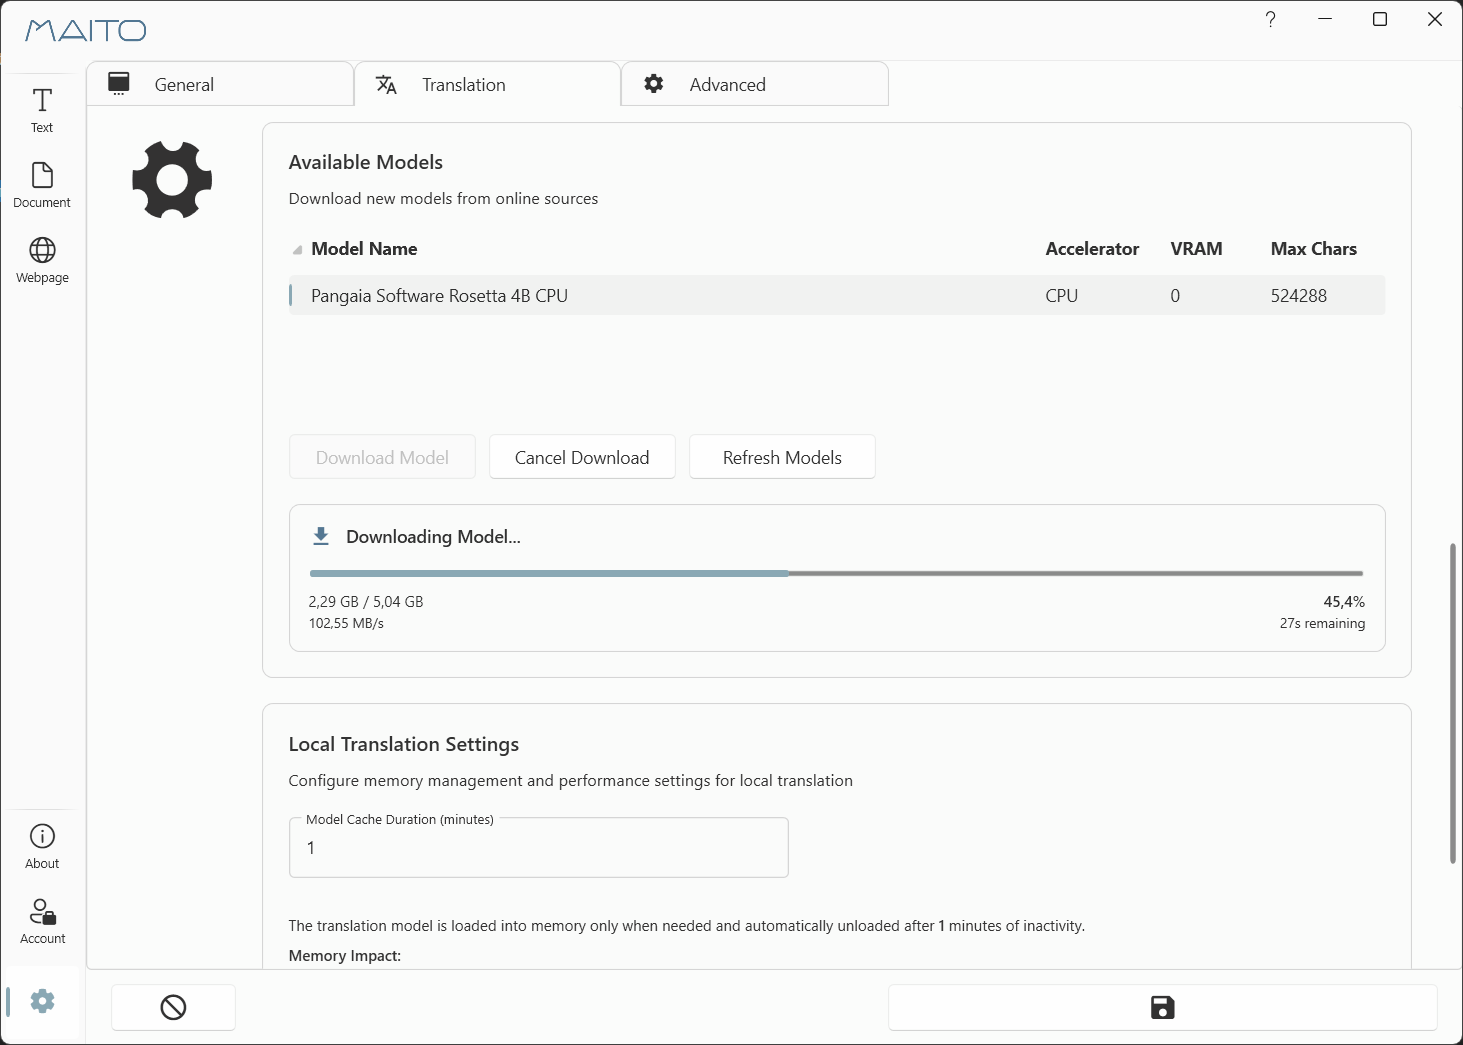Sort the list by Max Chars column
The height and width of the screenshot is (1045, 1463).
(x=1313, y=249)
